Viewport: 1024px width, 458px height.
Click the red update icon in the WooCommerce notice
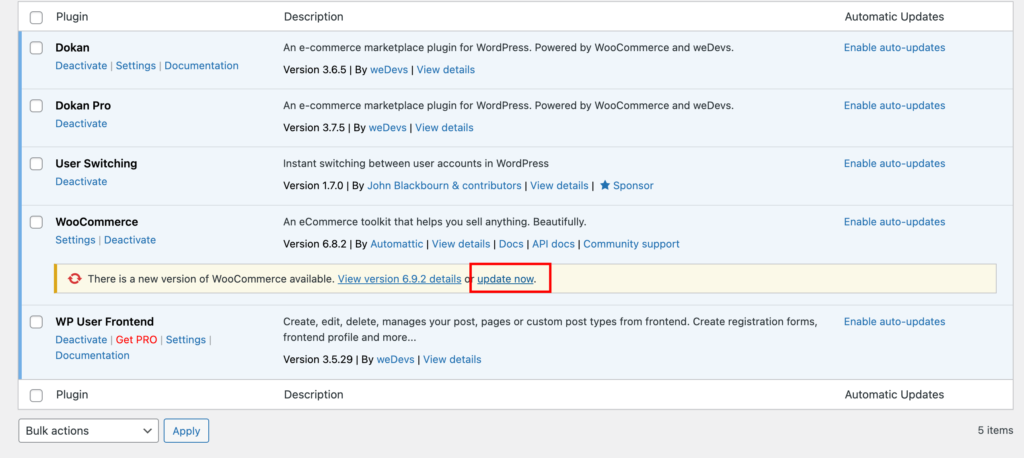pos(74,279)
